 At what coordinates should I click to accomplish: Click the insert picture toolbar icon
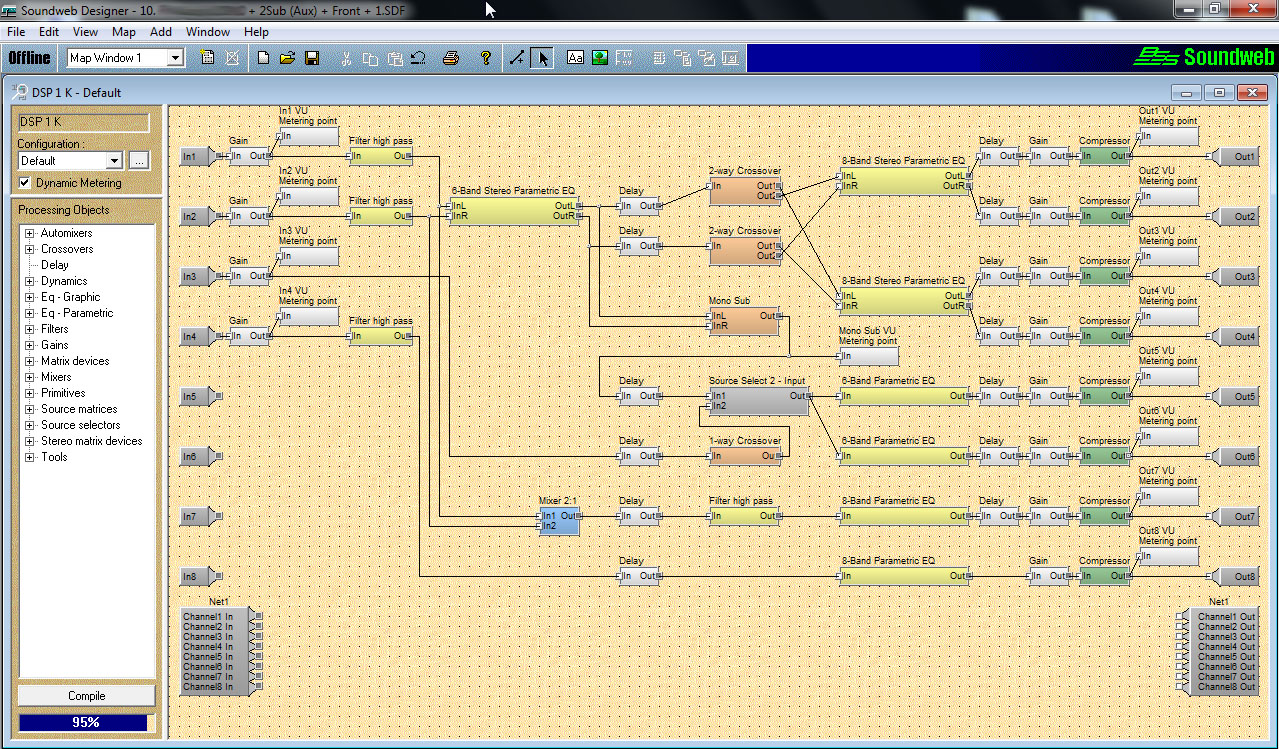(599, 58)
